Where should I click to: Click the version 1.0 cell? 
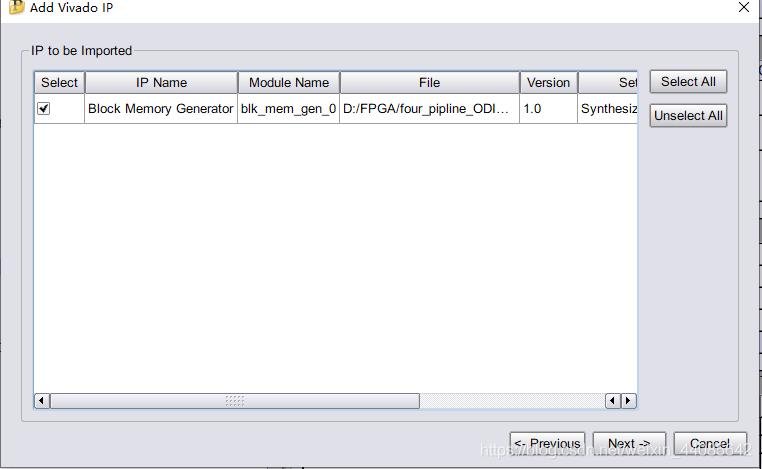click(x=548, y=109)
